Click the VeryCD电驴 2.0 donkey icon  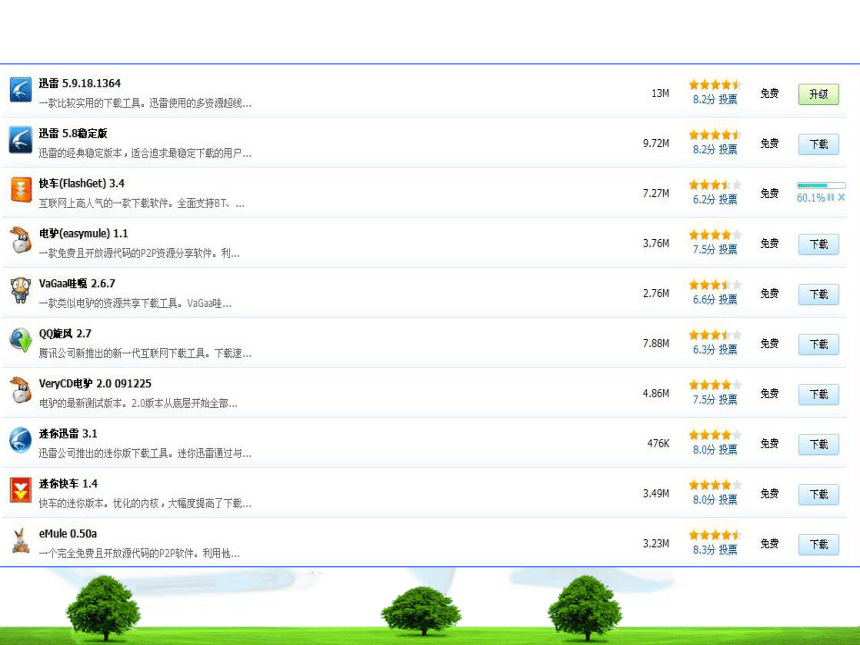(x=21, y=390)
